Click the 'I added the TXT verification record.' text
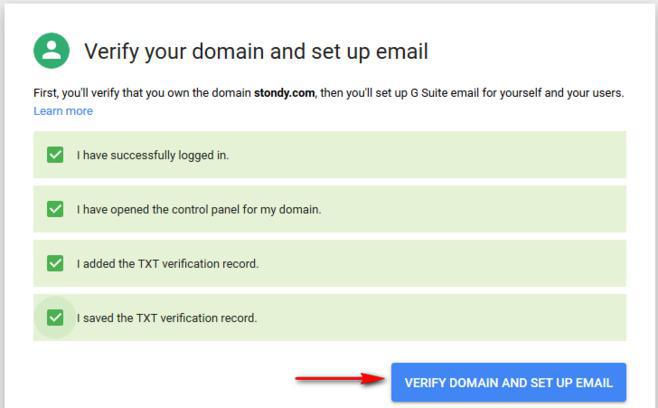The image size is (658, 408). click(168, 264)
